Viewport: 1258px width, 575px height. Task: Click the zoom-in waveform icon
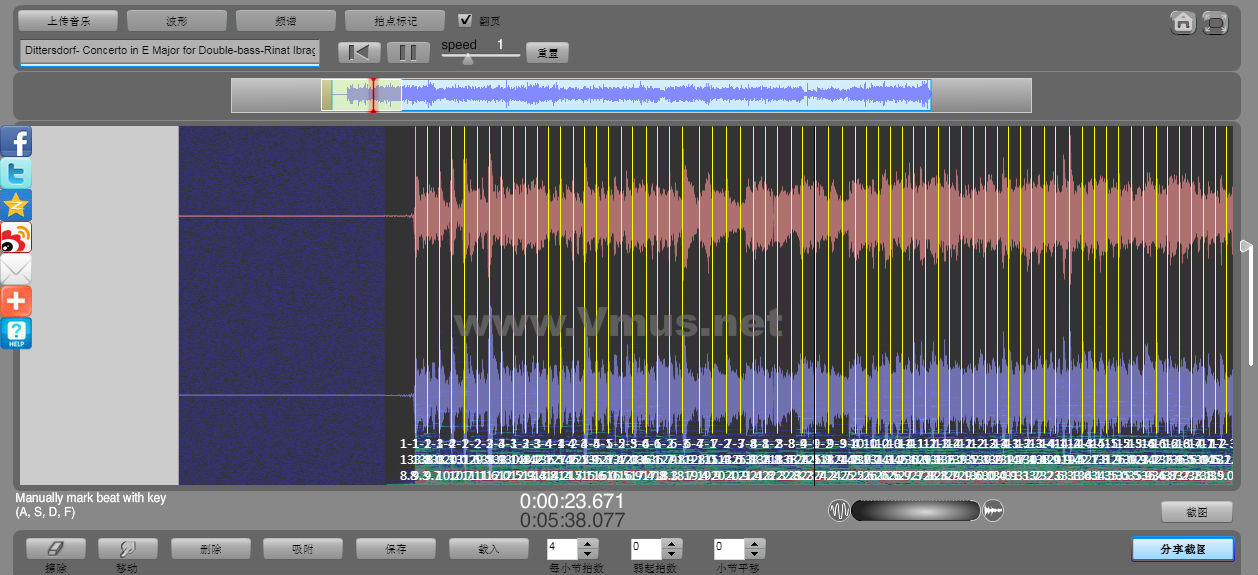point(993,511)
